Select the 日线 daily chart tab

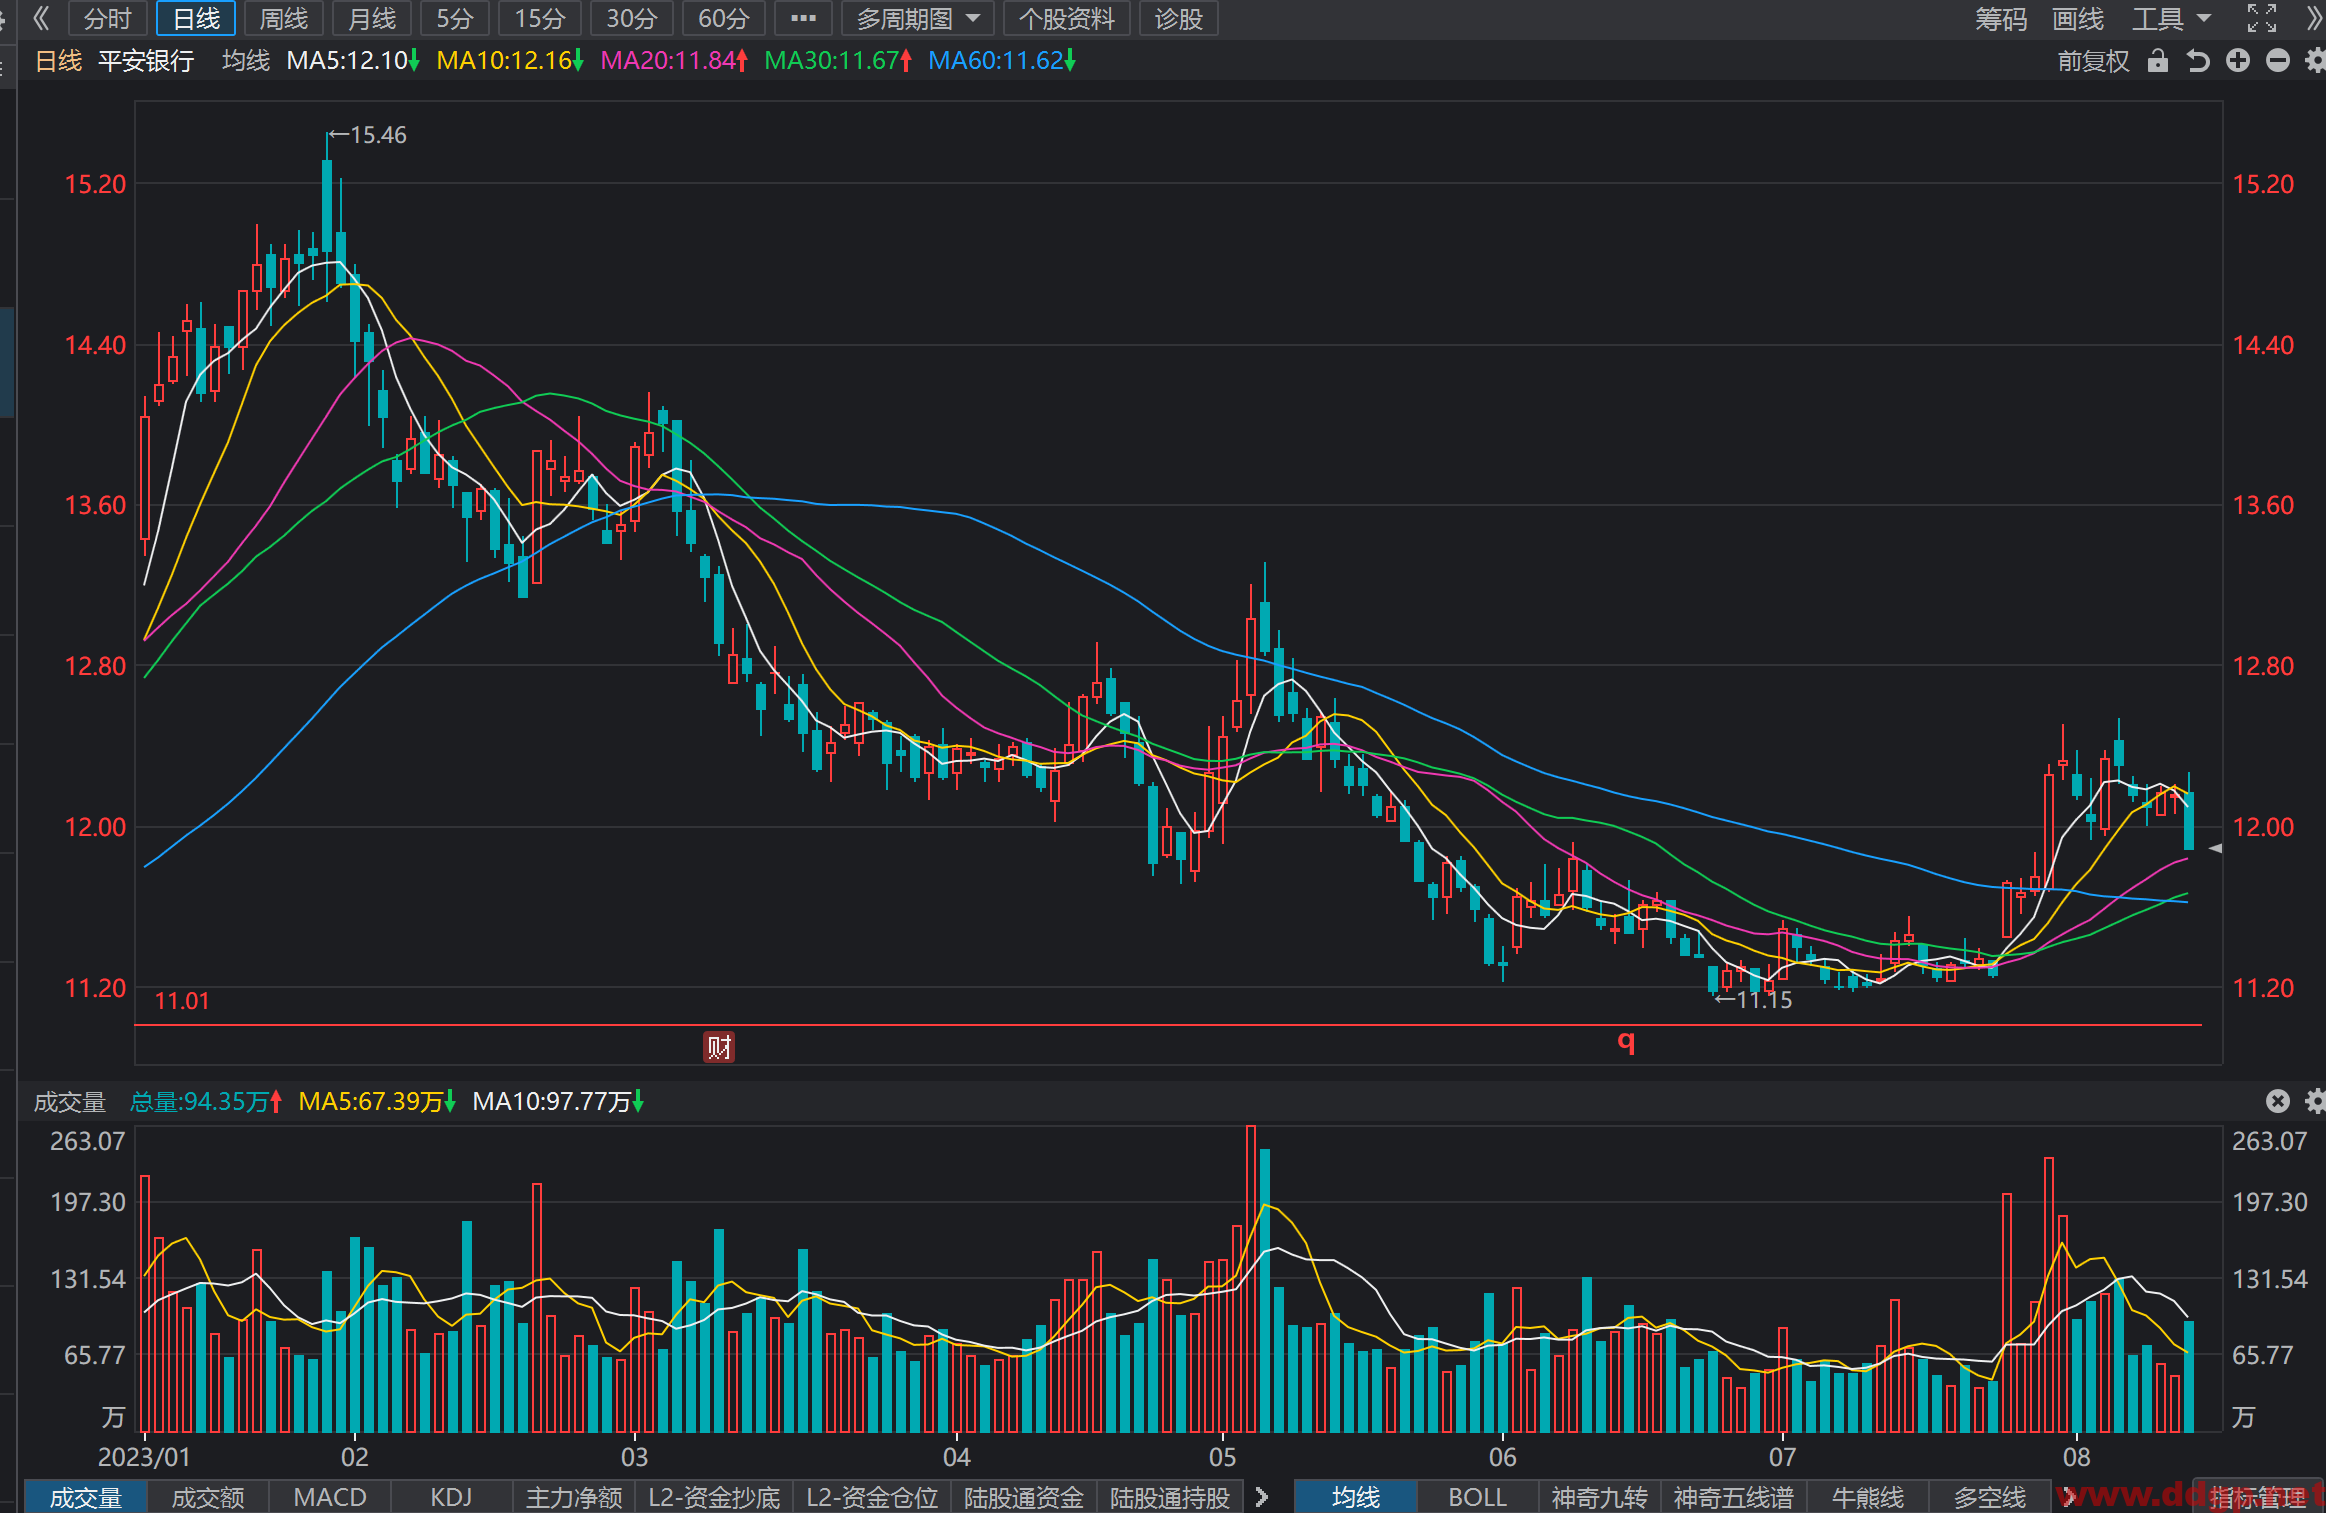[x=196, y=18]
